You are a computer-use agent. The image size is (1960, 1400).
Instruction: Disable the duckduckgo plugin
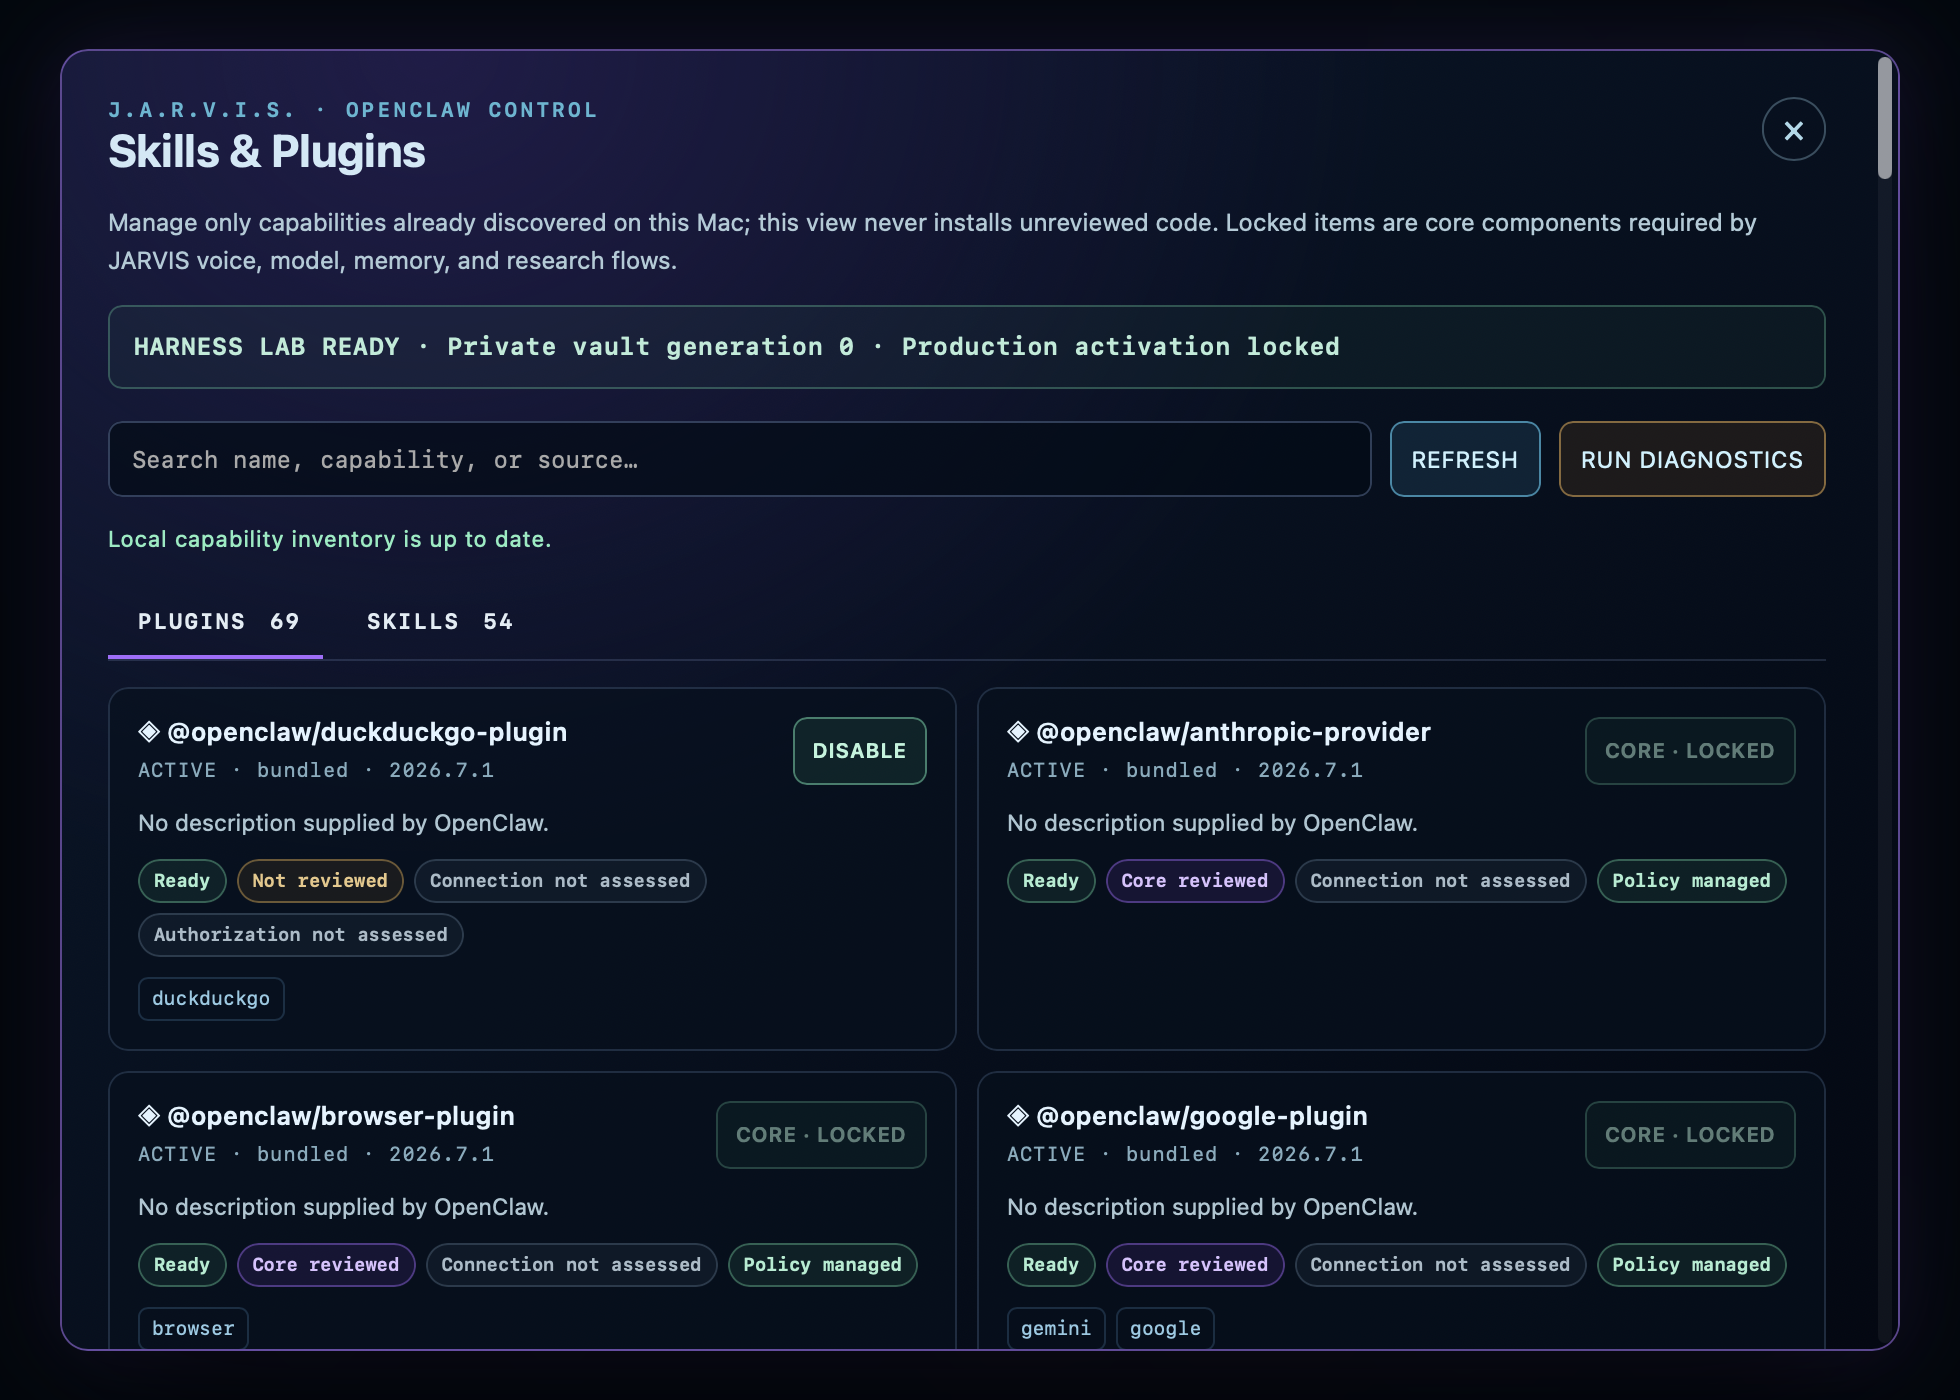[x=860, y=751]
